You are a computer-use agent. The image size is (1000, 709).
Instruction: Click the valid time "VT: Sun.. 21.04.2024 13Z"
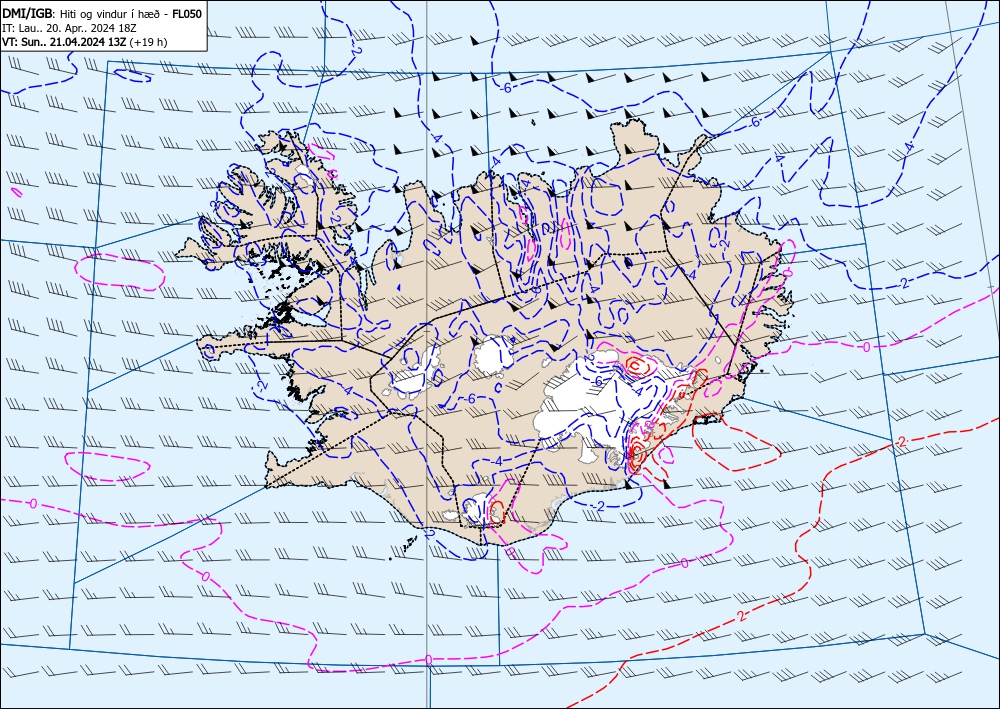64,42
